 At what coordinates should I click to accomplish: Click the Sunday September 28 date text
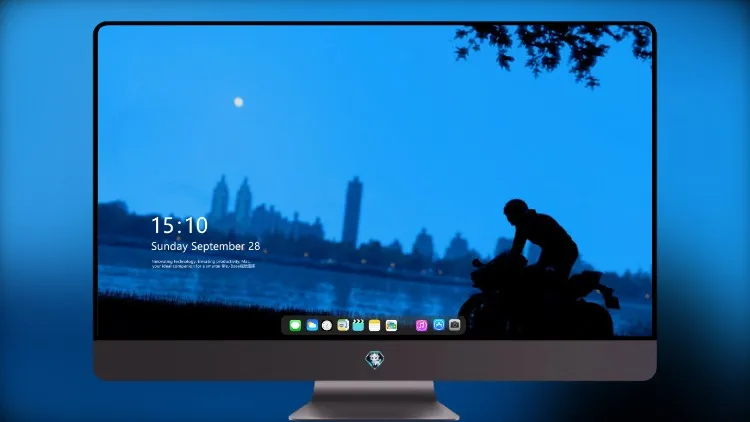click(206, 246)
